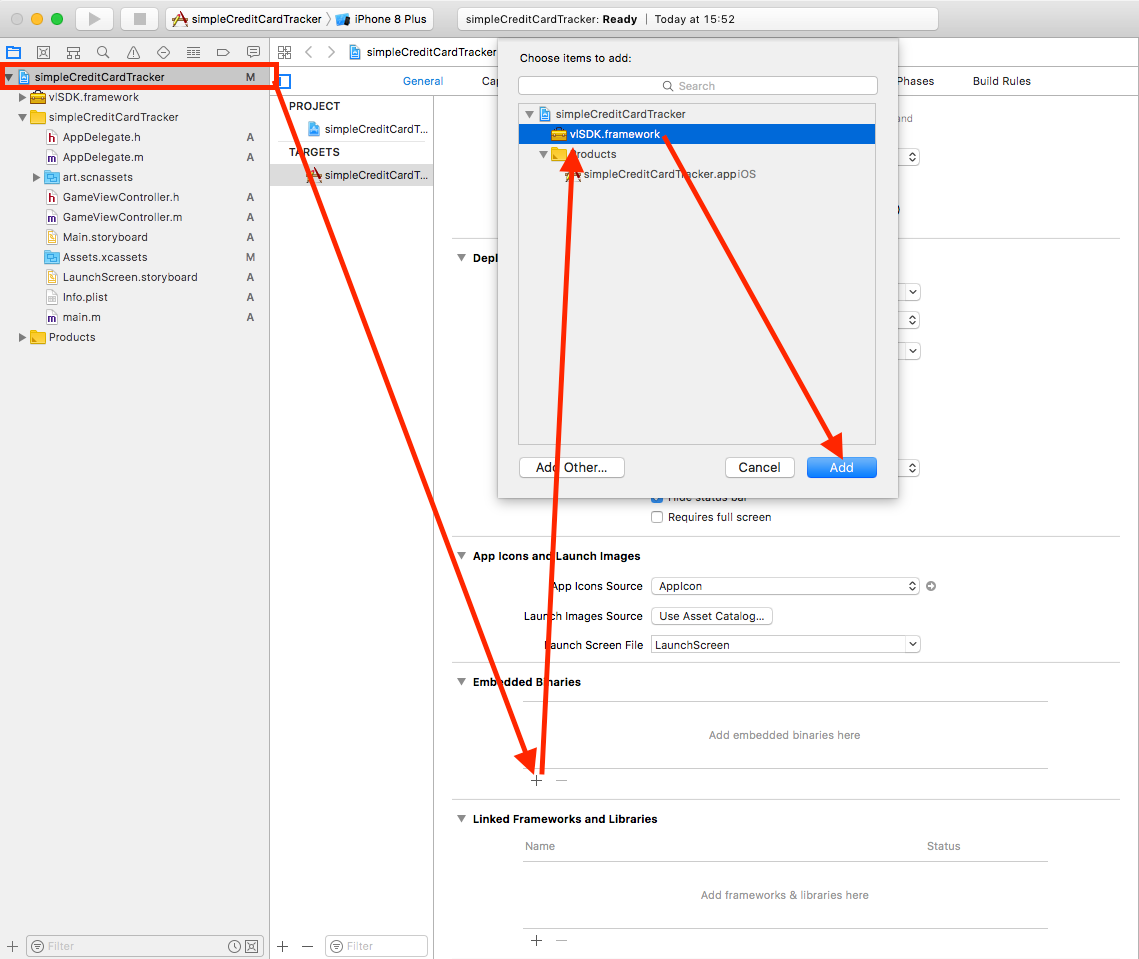Show the Issue navigator warning icon
1139x959 pixels.
133,52
